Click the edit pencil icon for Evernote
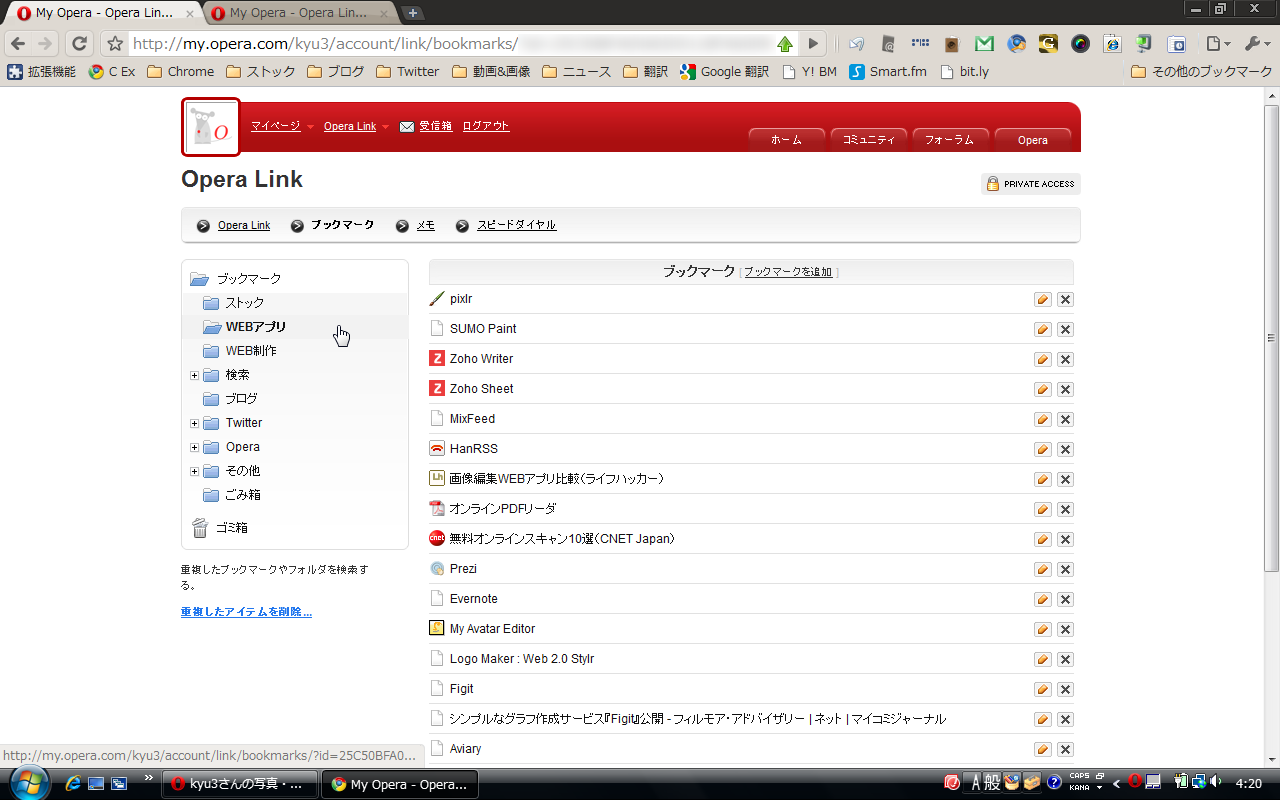This screenshot has width=1280, height=800. (x=1042, y=599)
